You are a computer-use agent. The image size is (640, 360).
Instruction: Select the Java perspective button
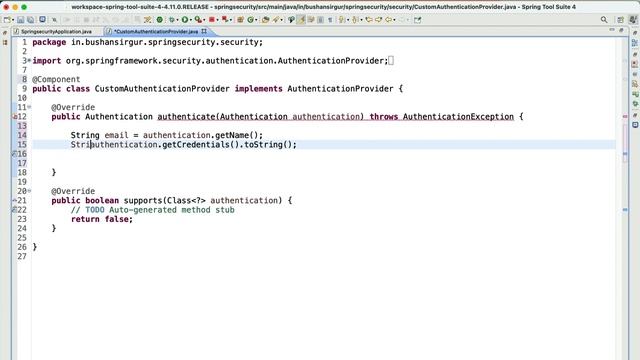pyautogui.click(x=633, y=20)
